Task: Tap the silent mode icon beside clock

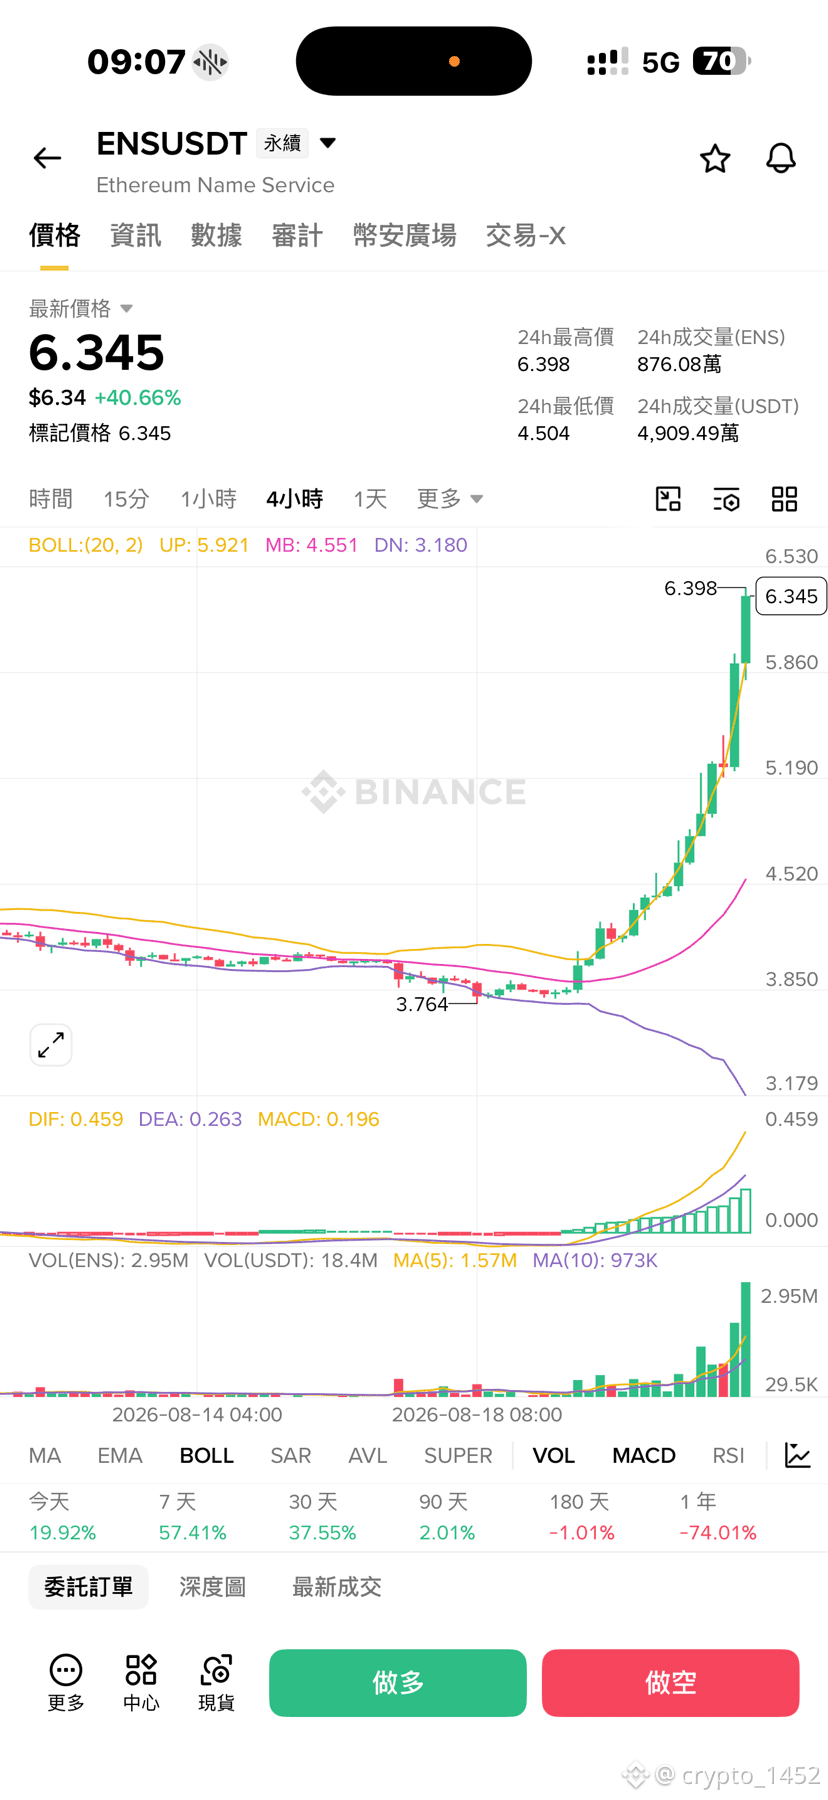Action: (x=211, y=62)
